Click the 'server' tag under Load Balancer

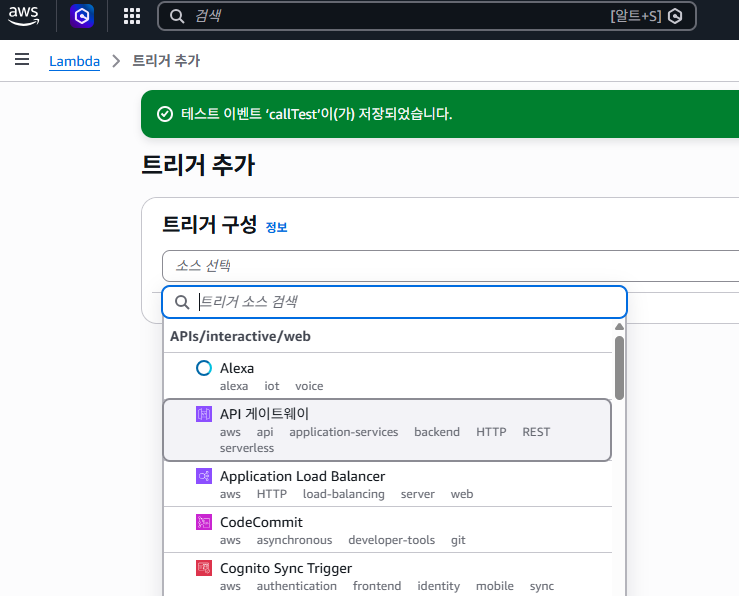pos(418,494)
